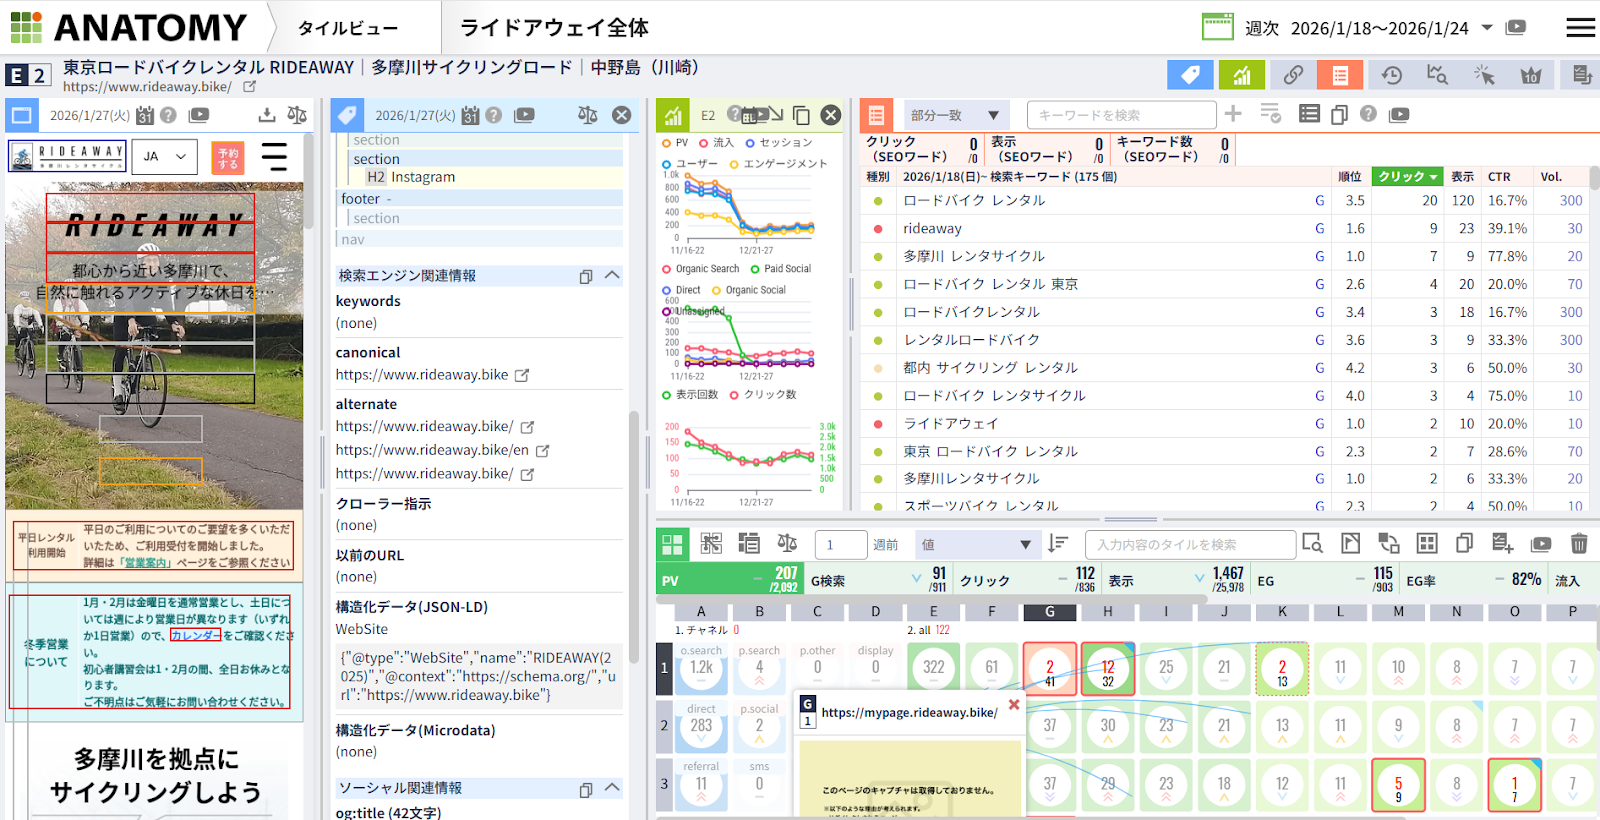Collapse the ソーシャル関連情報 section

coord(612,788)
